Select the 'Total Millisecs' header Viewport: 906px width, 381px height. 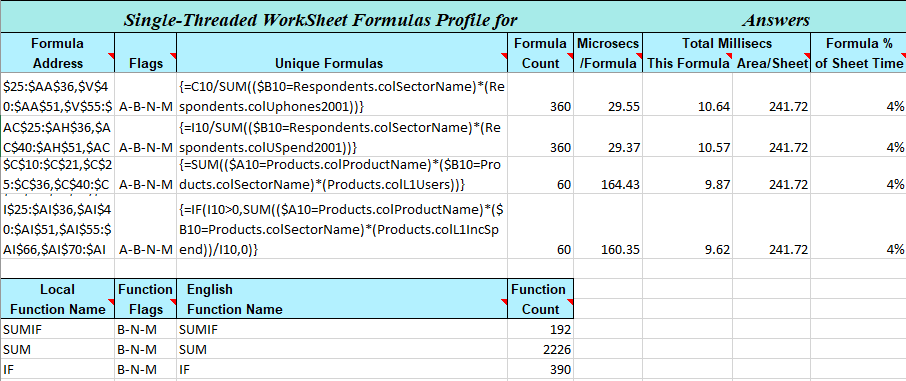pyautogui.click(x=726, y=43)
